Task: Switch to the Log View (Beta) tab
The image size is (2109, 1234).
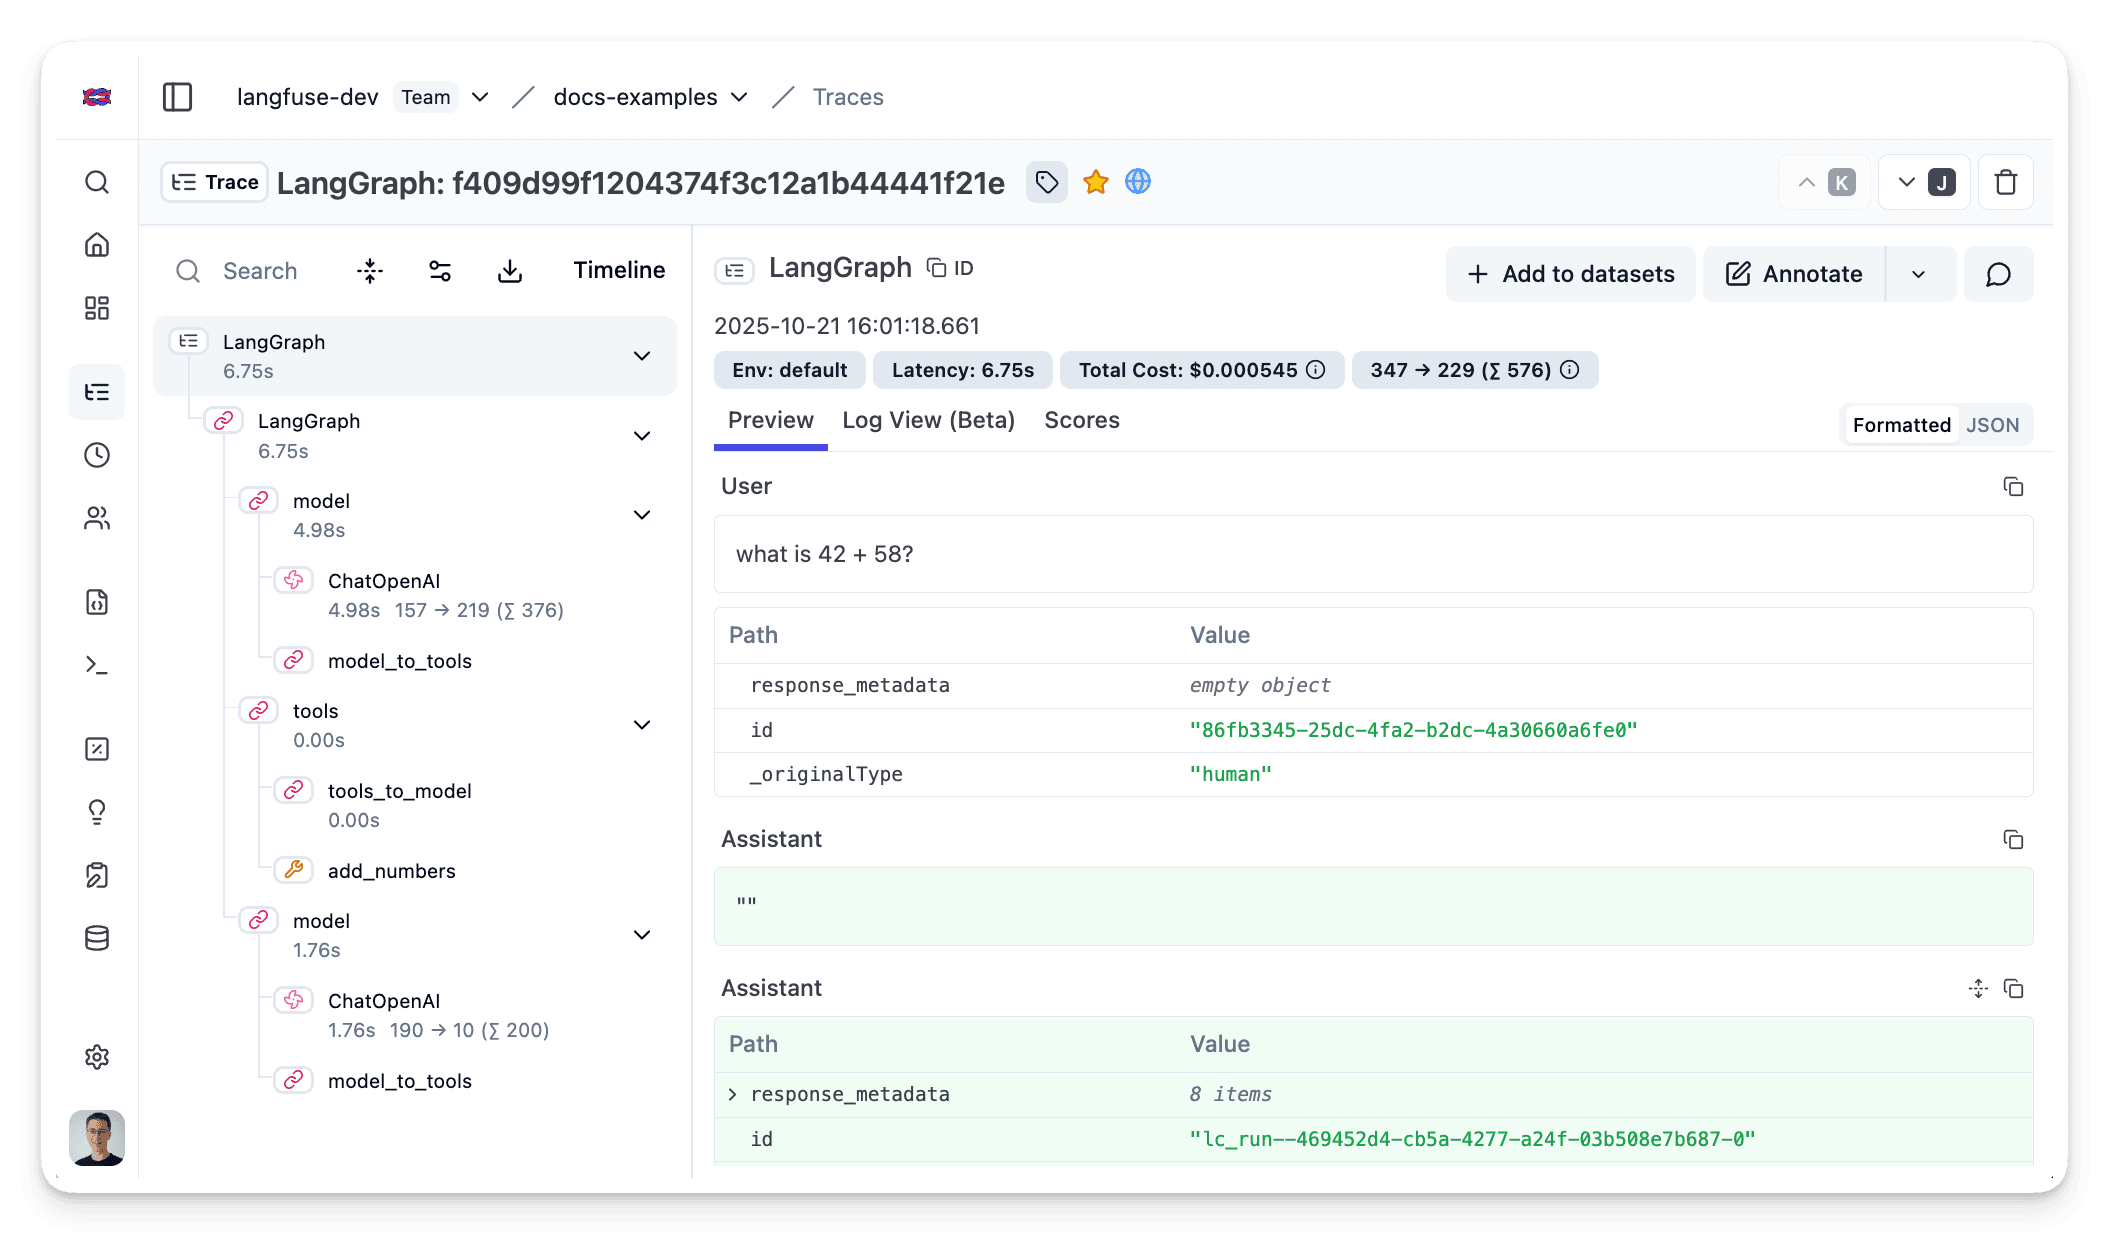Action: coord(928,421)
